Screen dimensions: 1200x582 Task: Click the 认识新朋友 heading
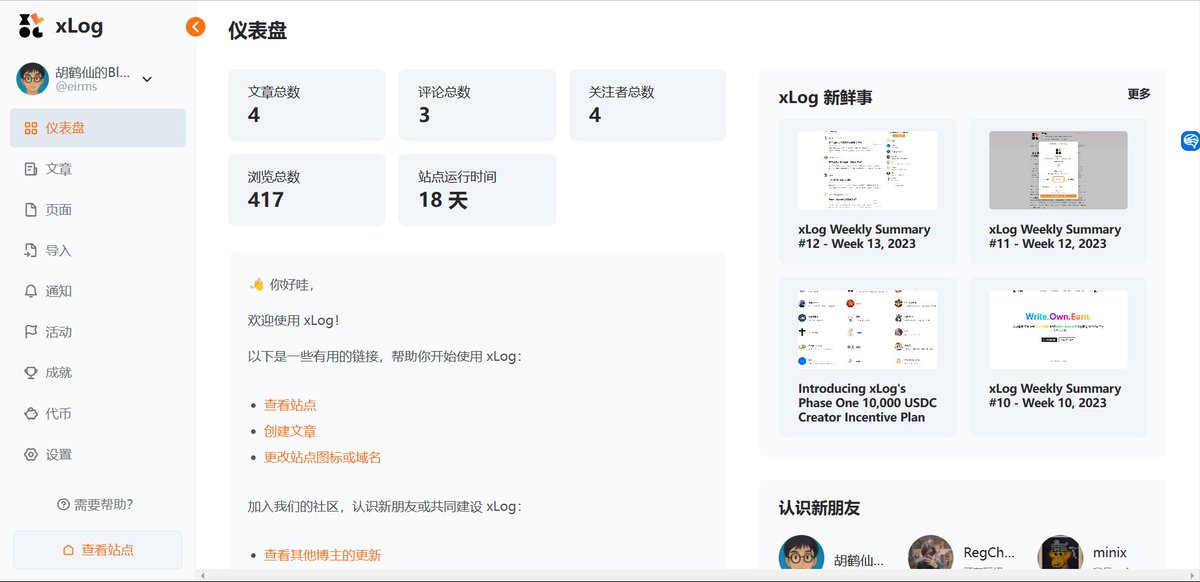click(819, 508)
